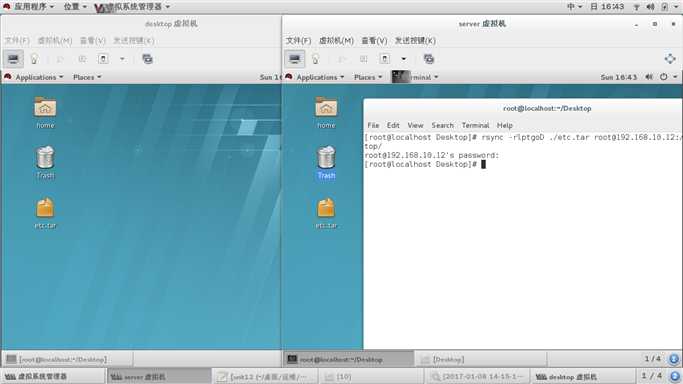The height and width of the screenshot is (384, 683).
Task: Select etc.tar file on desktop VM
Action: click(x=45, y=208)
